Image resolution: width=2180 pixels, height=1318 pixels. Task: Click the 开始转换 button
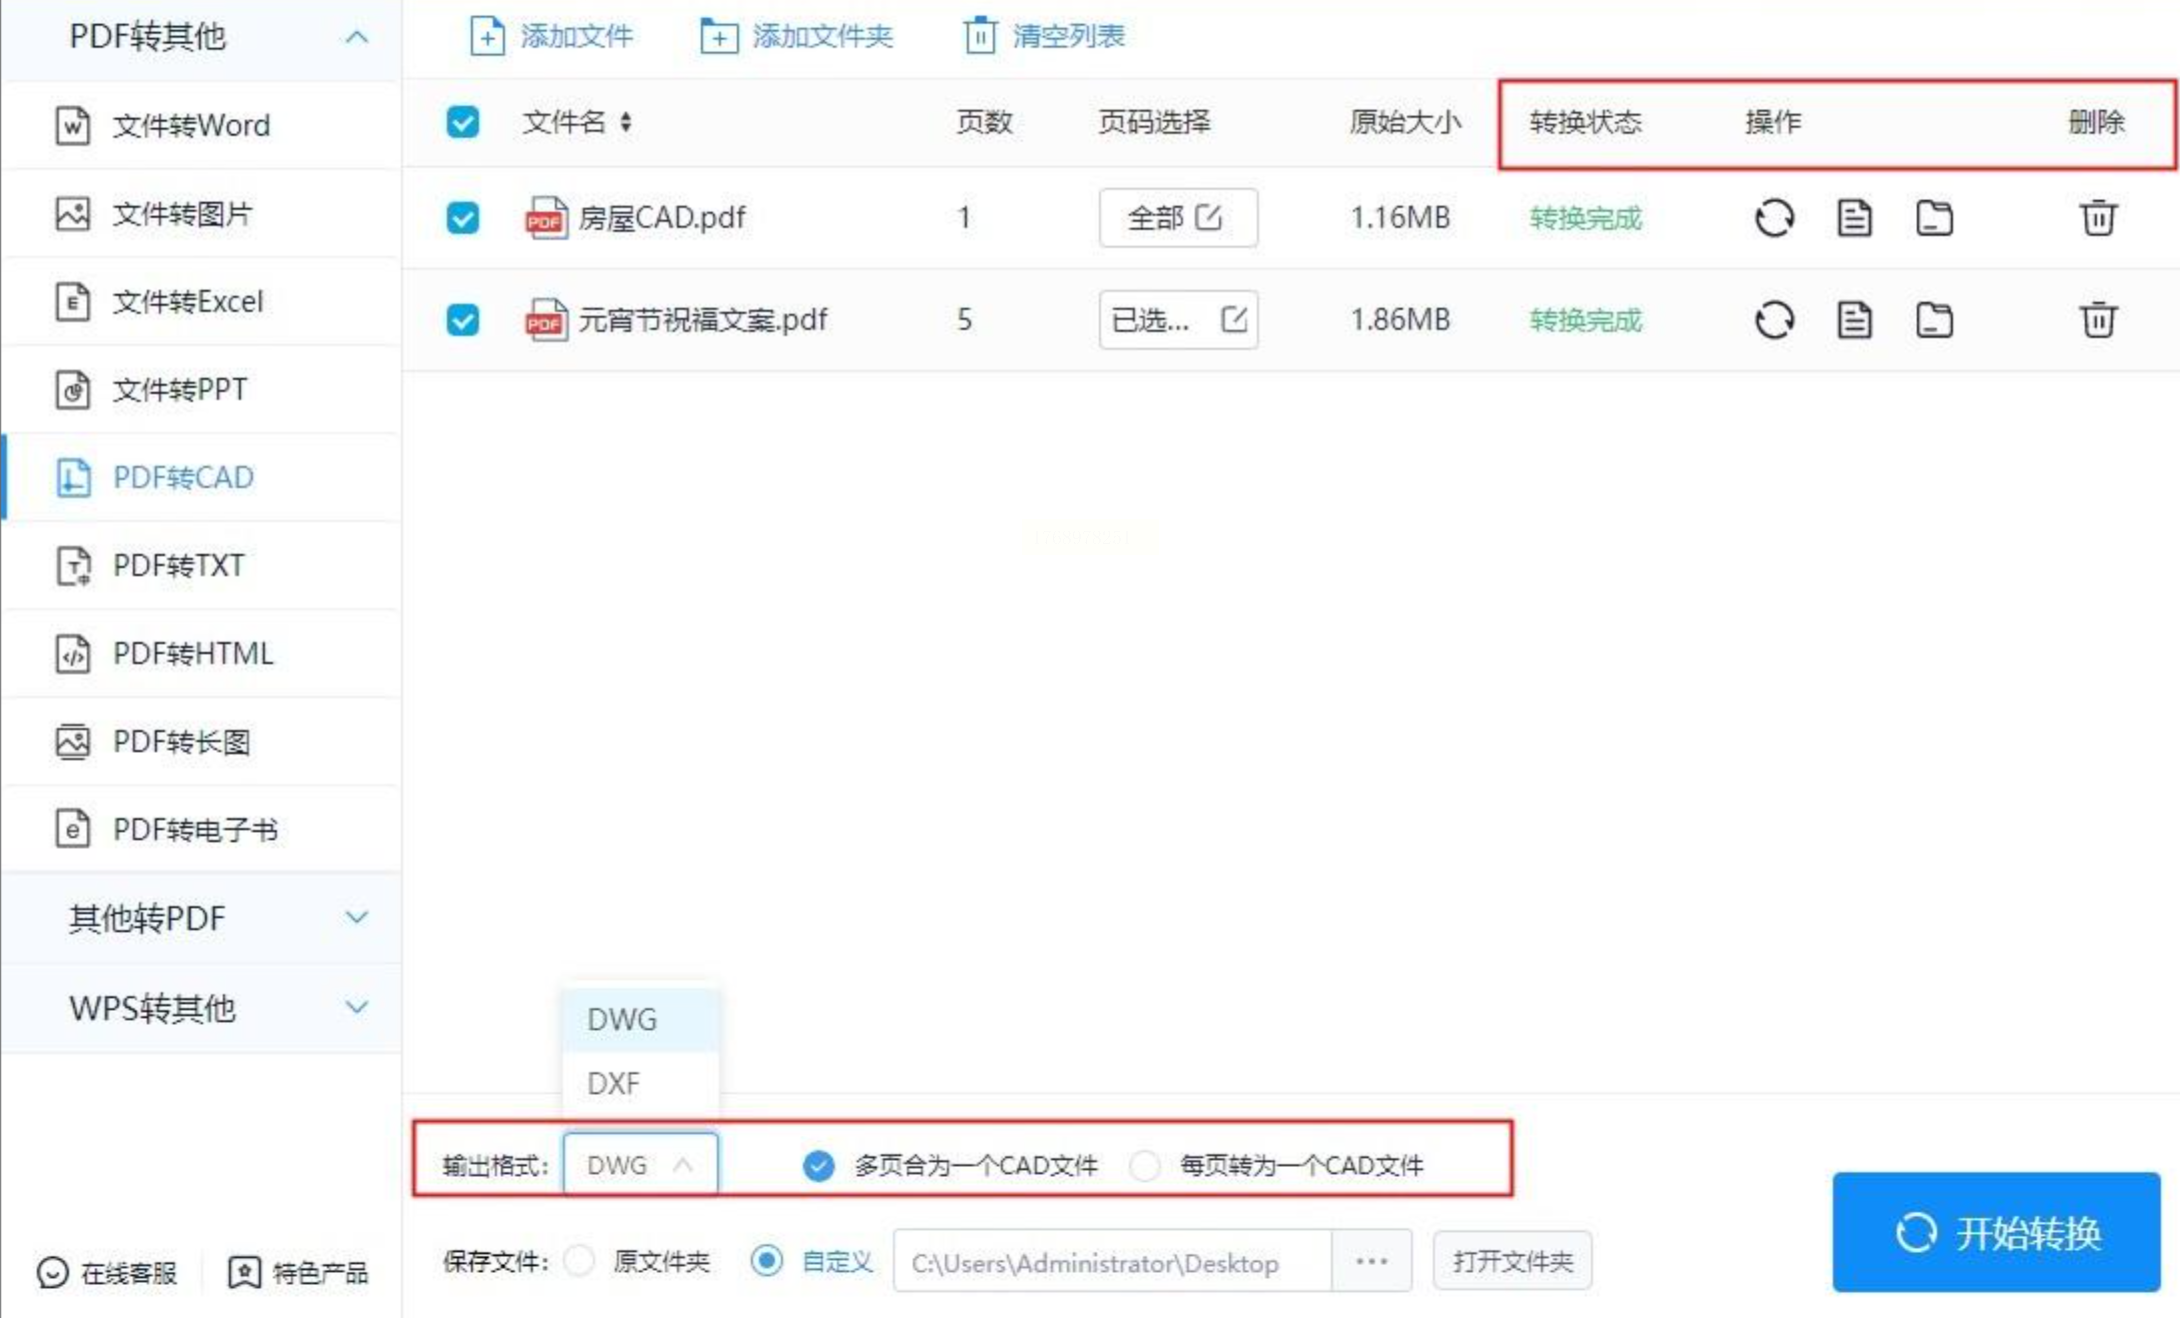tap(1996, 1232)
